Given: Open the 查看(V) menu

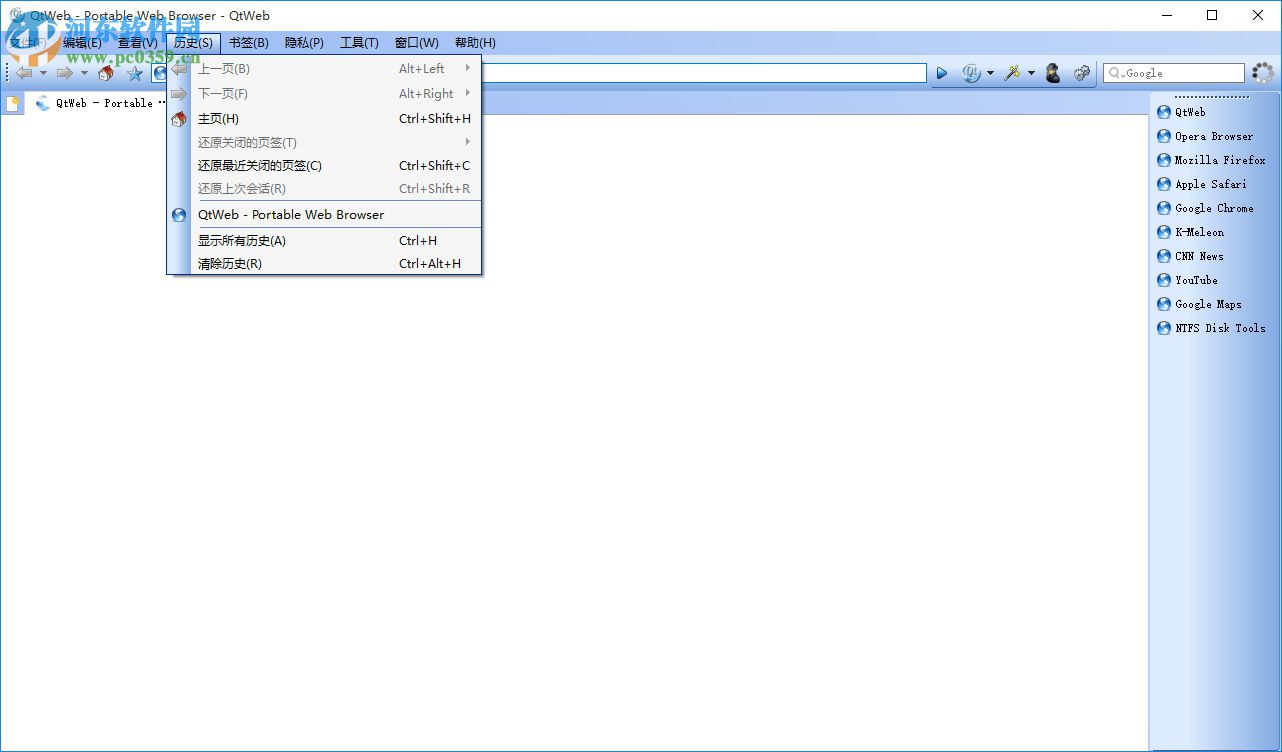Looking at the screenshot, I should click(x=137, y=43).
